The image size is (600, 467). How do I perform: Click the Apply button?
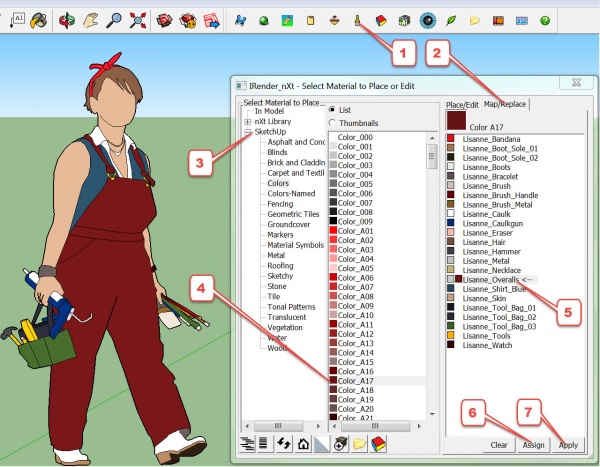pos(567,444)
